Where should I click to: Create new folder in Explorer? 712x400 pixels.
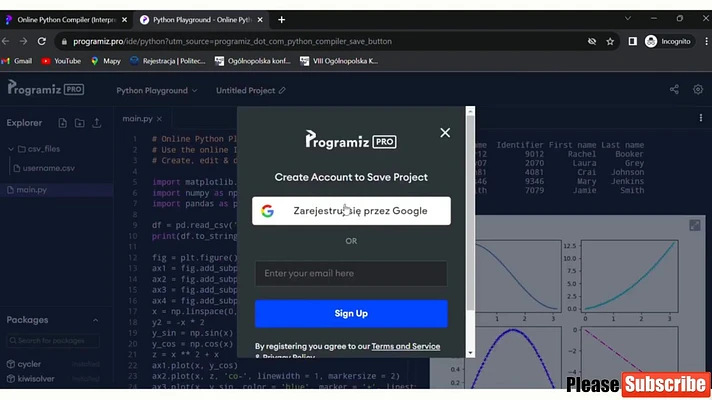pyautogui.click(x=79, y=123)
